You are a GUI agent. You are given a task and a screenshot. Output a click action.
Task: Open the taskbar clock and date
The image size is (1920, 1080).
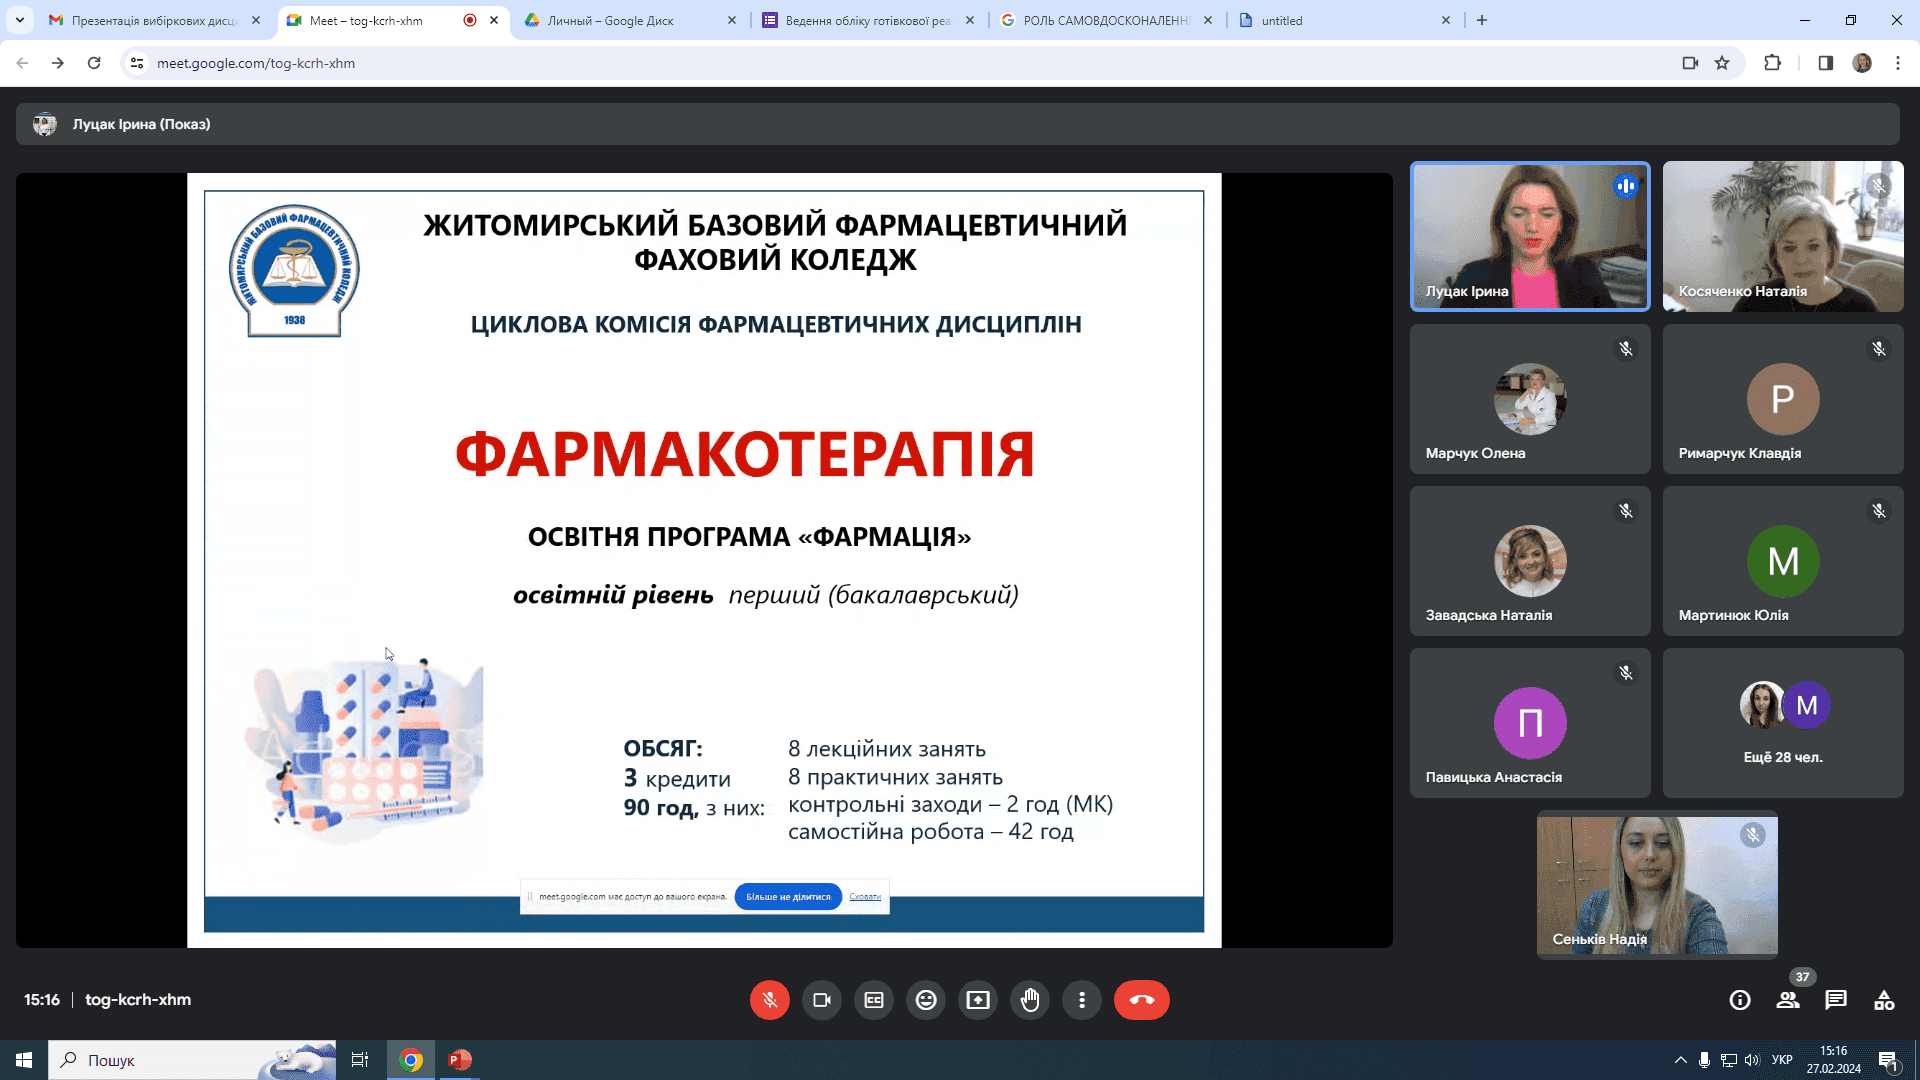pyautogui.click(x=1834, y=1060)
